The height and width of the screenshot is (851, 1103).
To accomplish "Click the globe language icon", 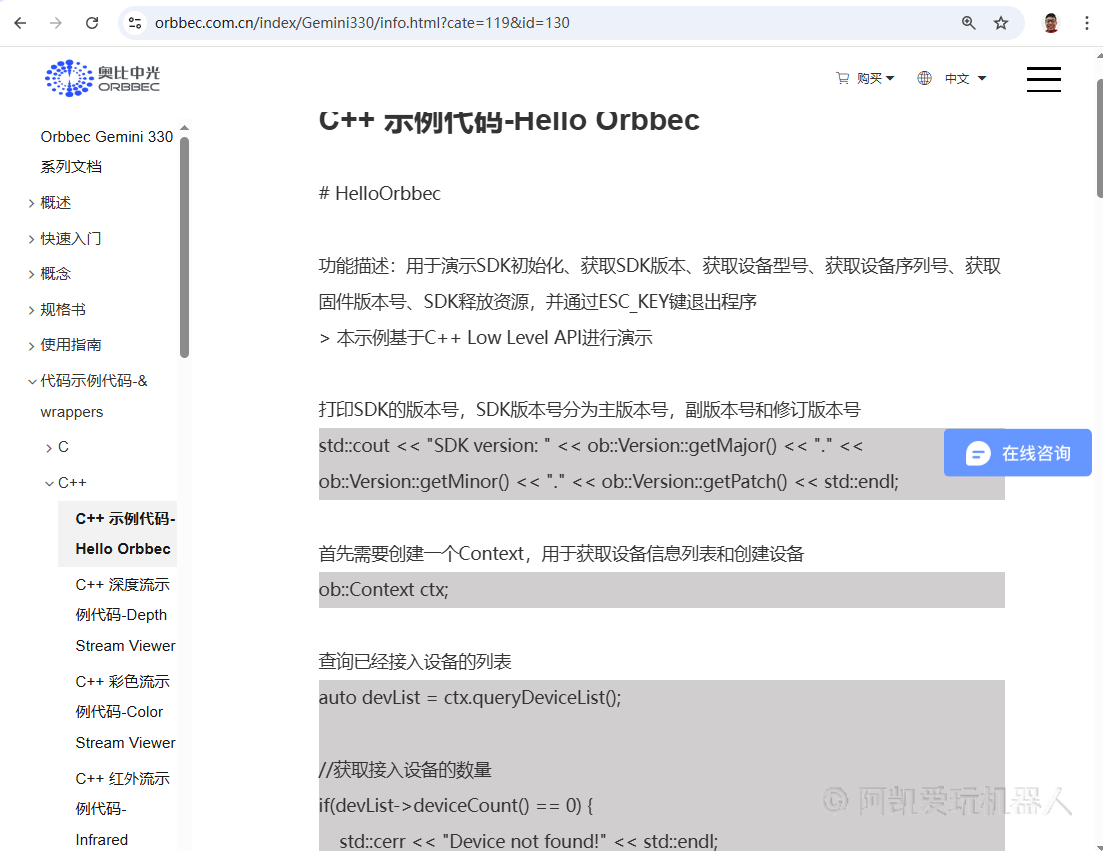I will tap(924, 78).
